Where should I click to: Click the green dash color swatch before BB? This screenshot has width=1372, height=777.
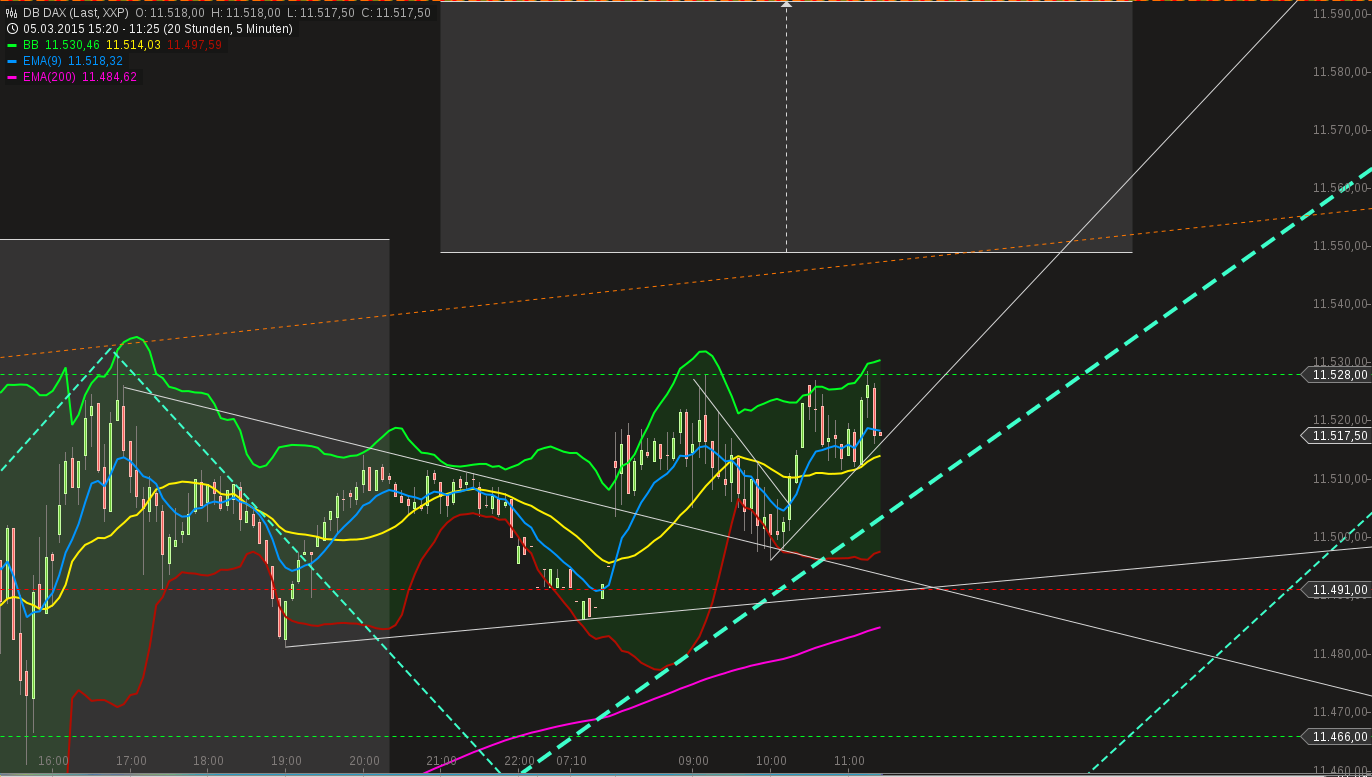coord(12,45)
